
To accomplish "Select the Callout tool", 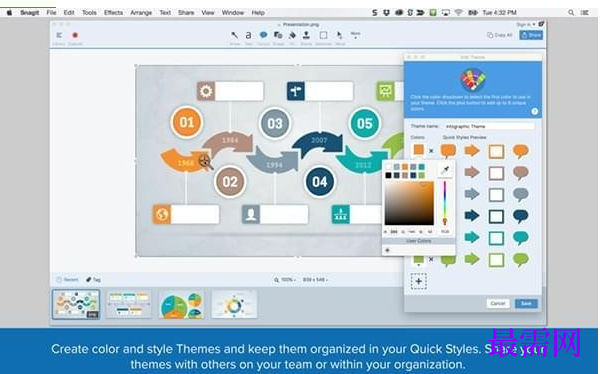I will point(263,35).
